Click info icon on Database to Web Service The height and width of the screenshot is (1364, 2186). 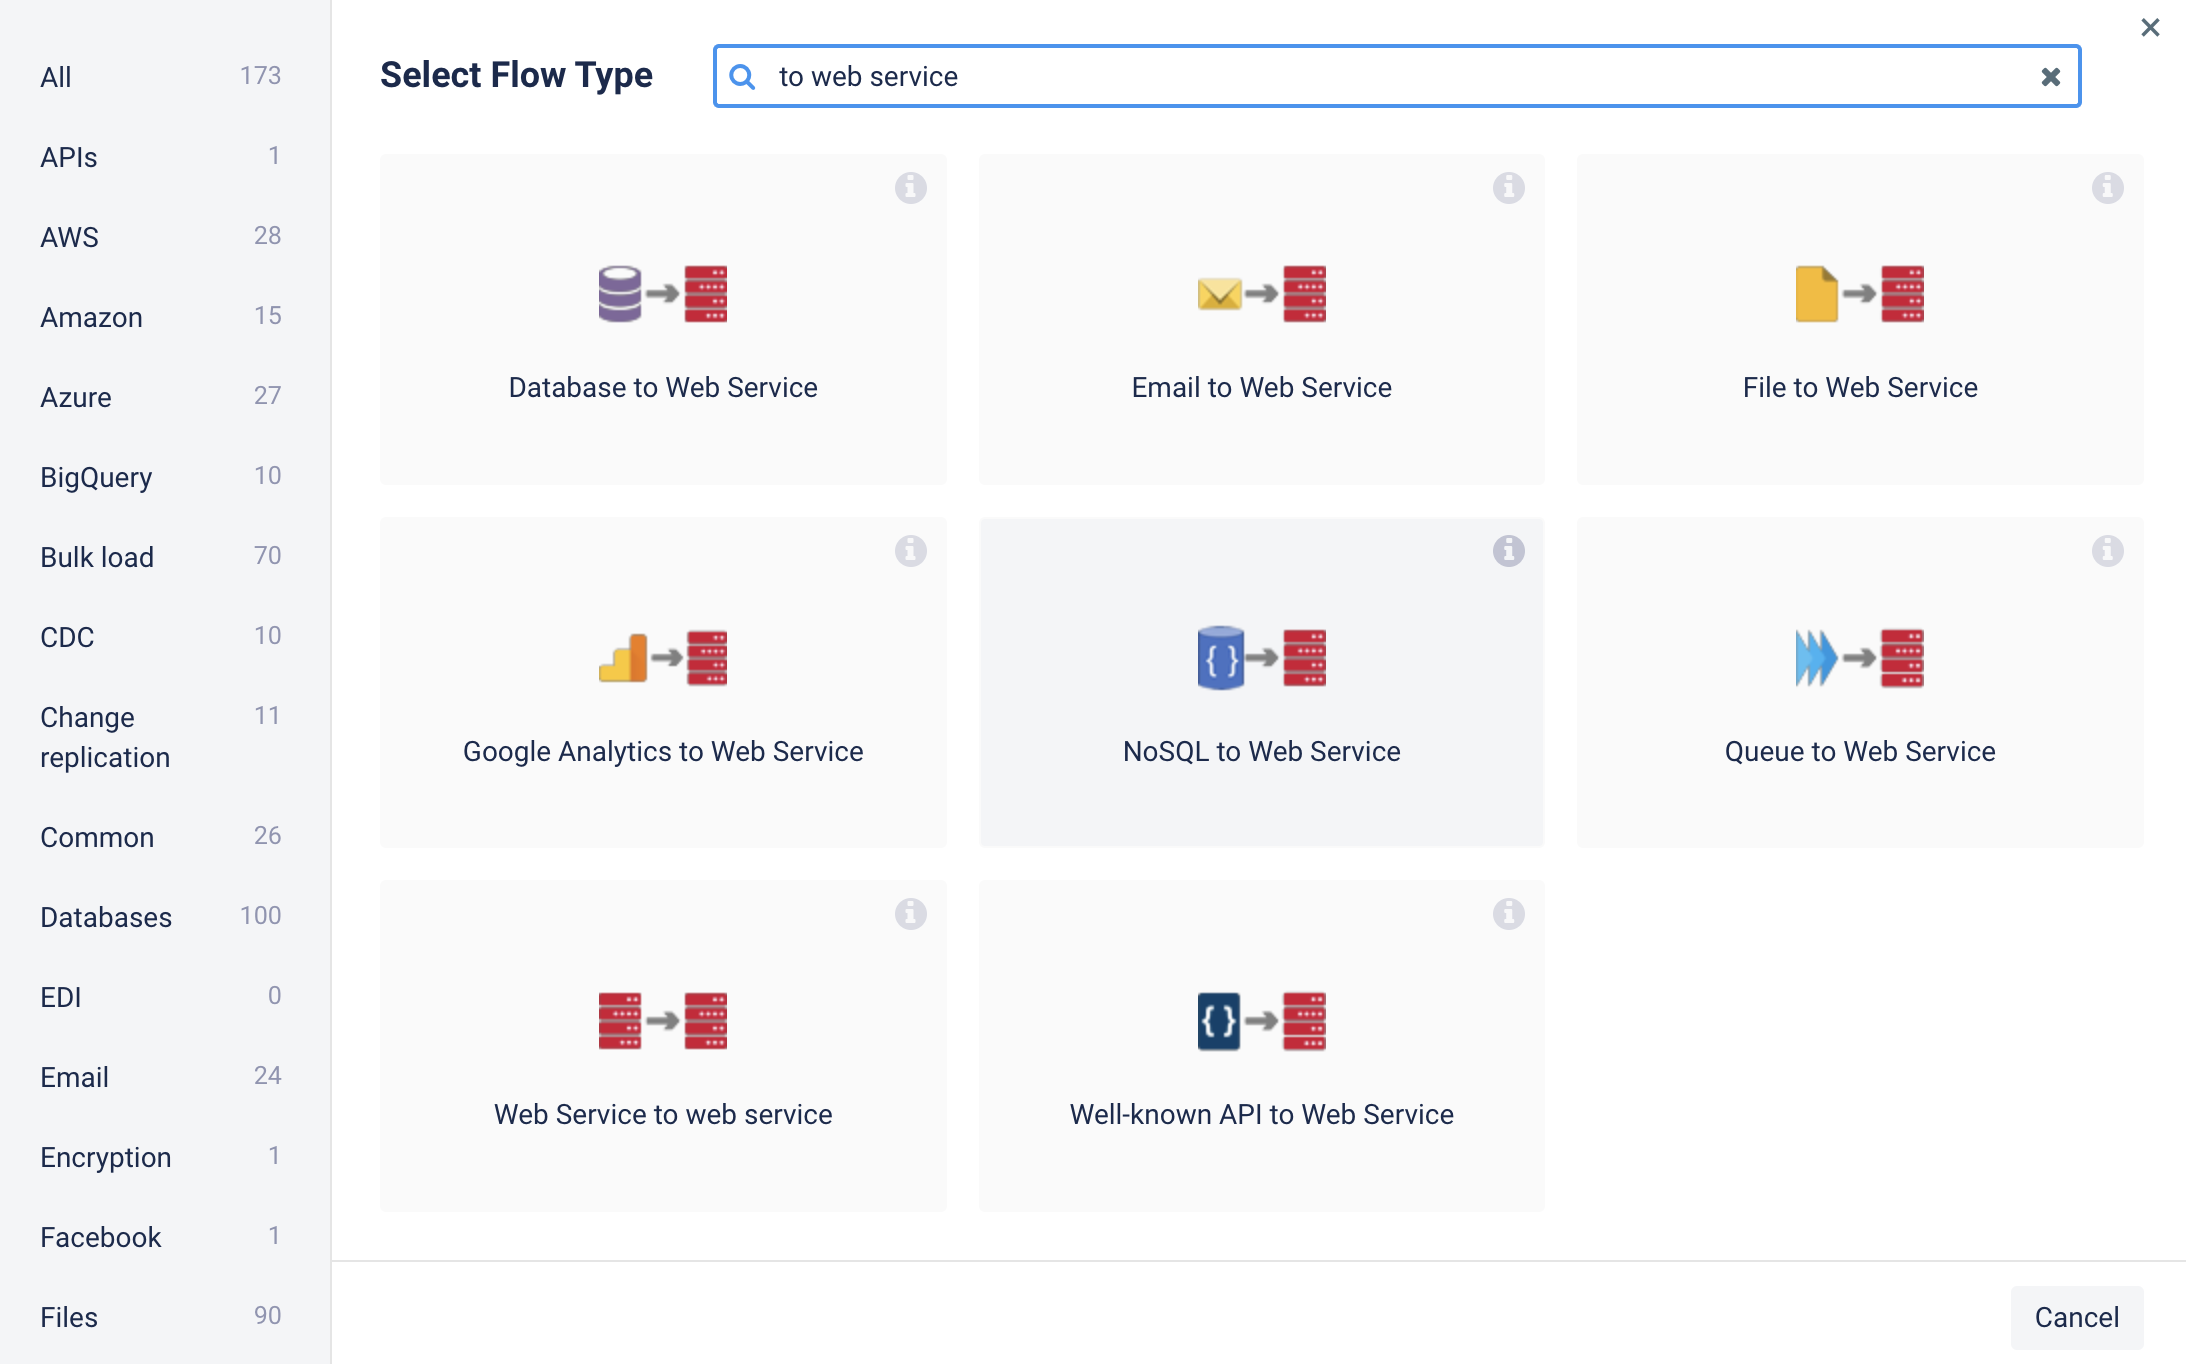(910, 187)
